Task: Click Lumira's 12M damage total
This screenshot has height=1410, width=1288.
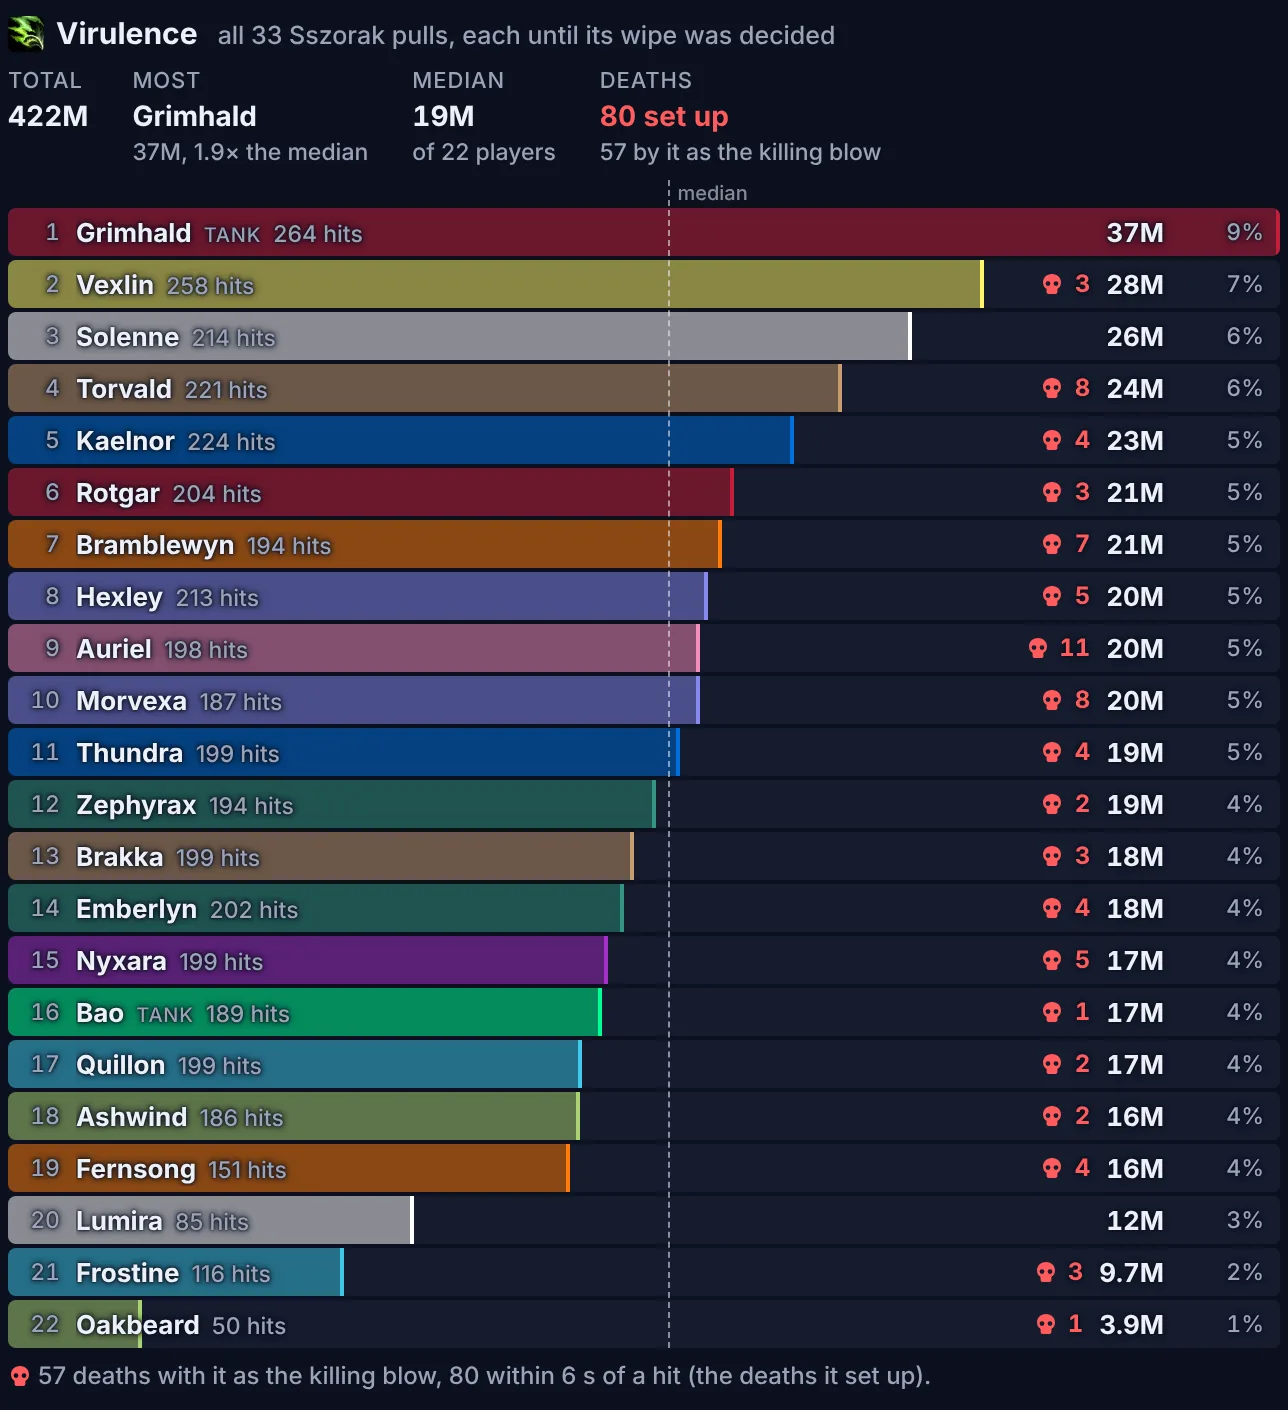Action: [x=1135, y=1221]
